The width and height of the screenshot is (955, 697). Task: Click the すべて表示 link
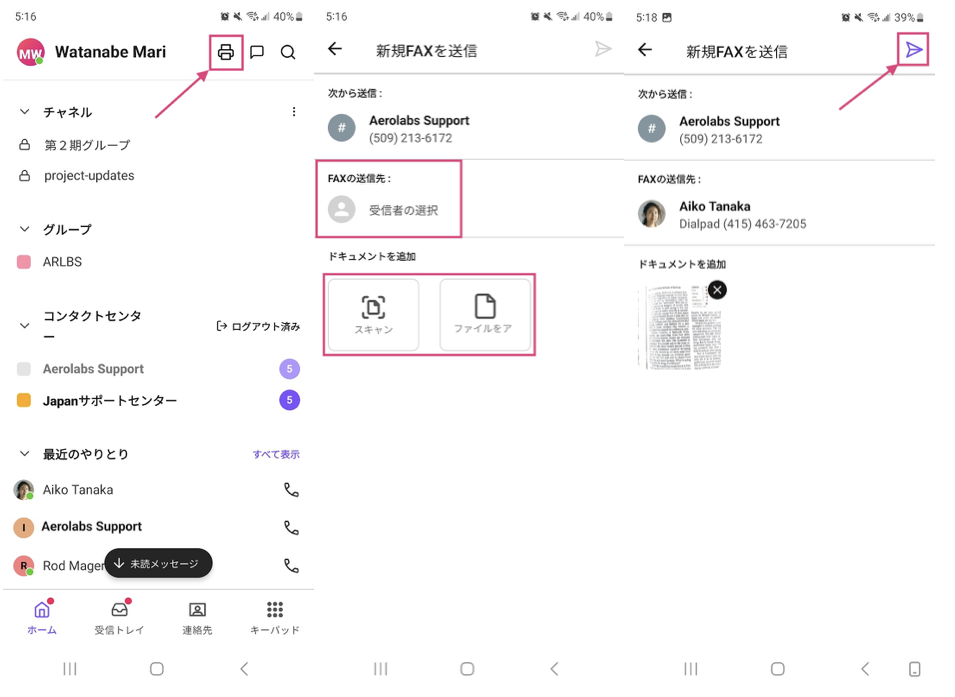(x=275, y=454)
